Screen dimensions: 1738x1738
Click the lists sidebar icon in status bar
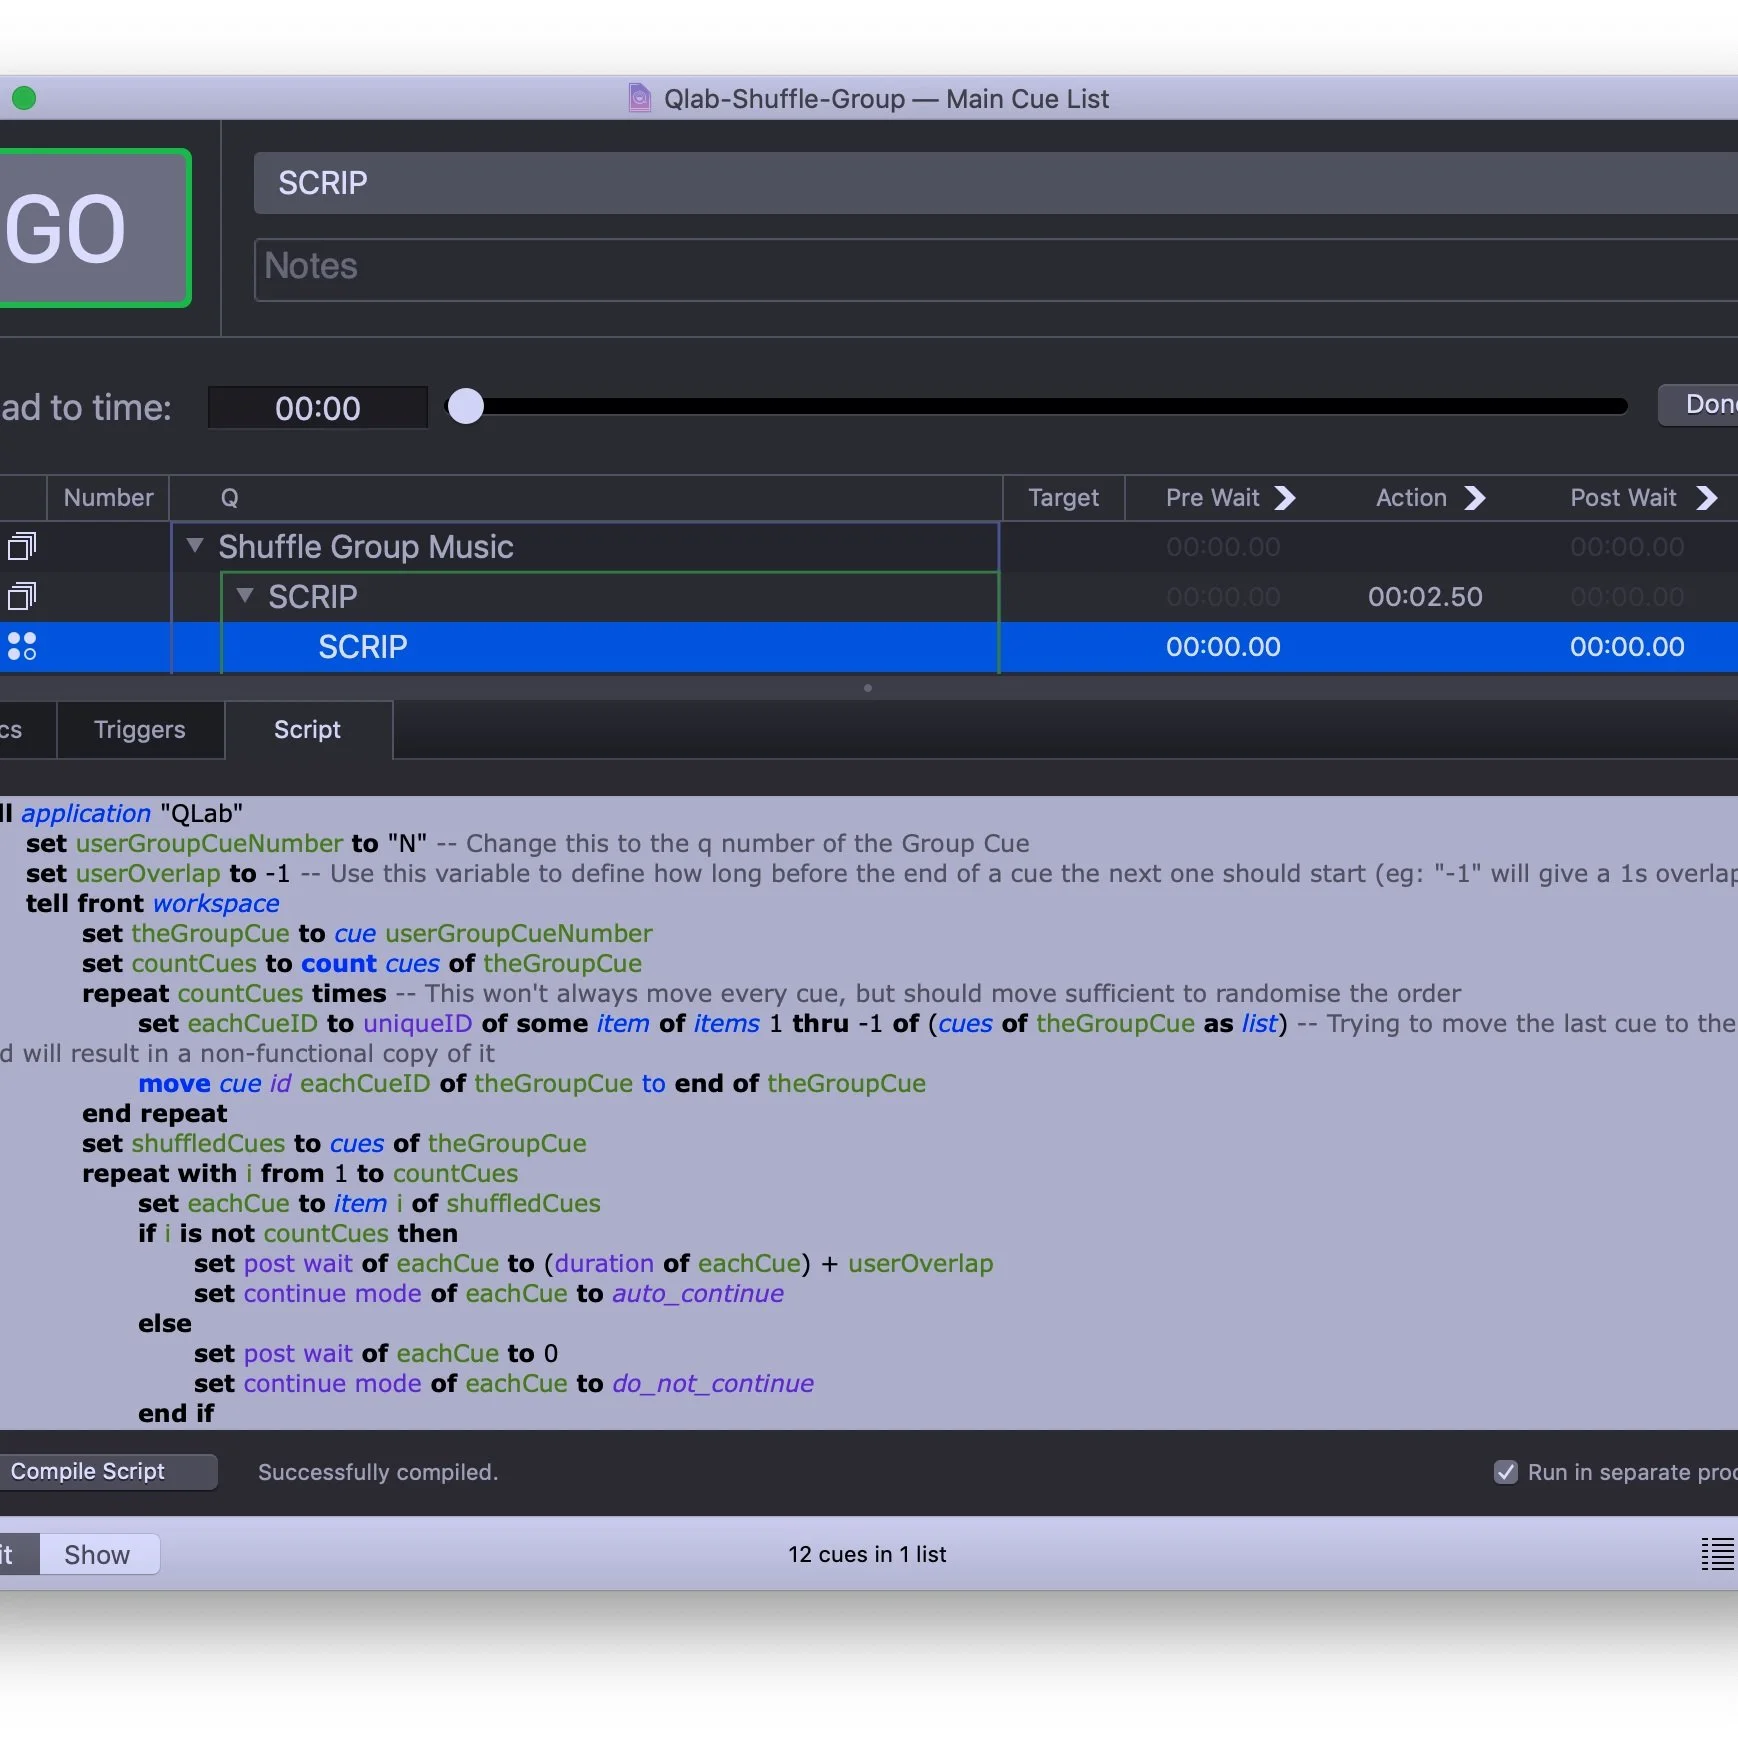coord(1717,1554)
